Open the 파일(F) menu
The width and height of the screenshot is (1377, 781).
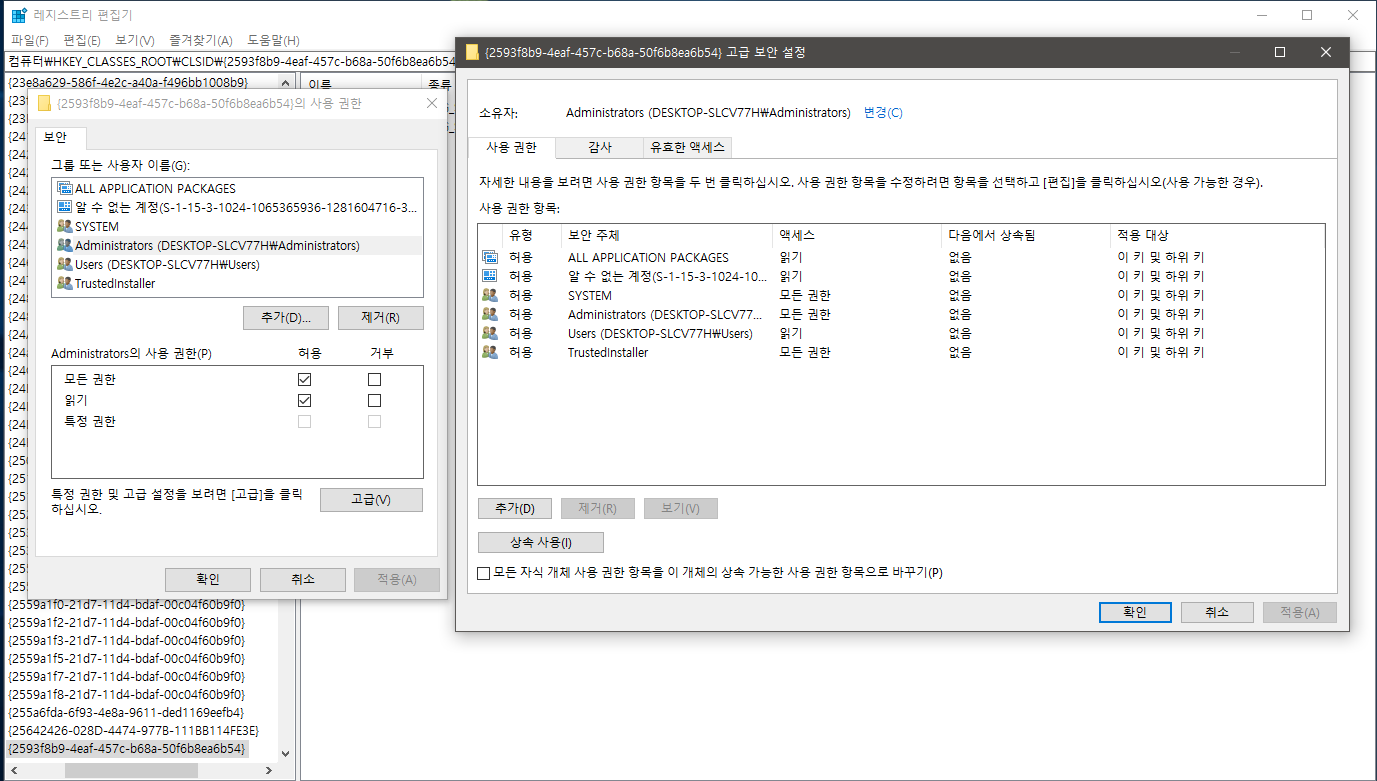(30, 40)
